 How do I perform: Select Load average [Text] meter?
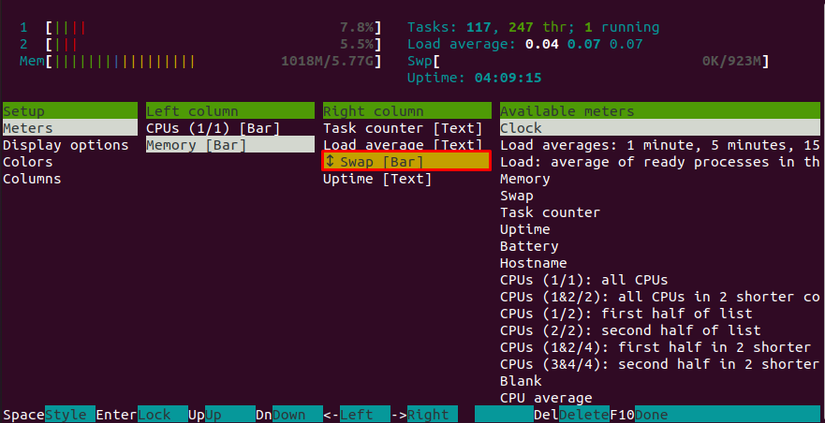click(403, 145)
